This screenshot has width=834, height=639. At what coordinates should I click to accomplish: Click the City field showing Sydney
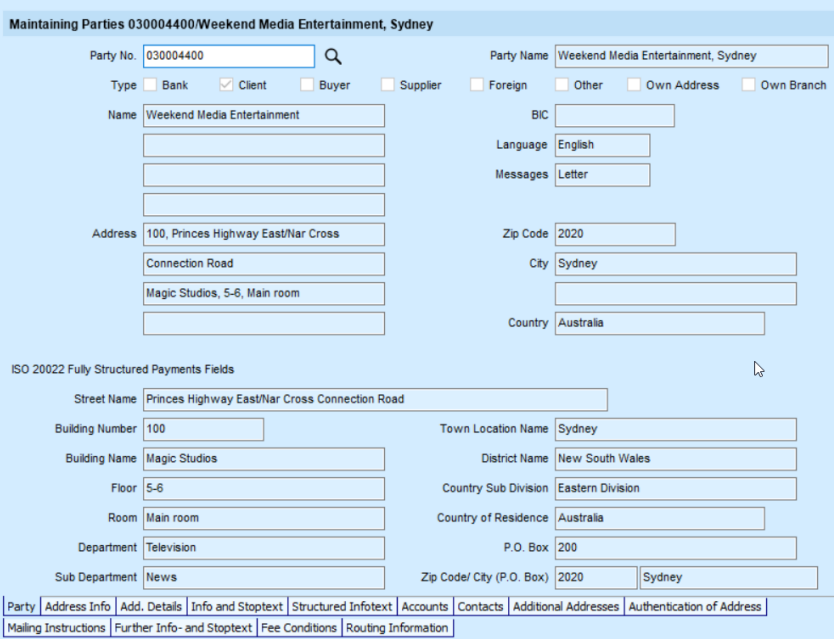[675, 264]
